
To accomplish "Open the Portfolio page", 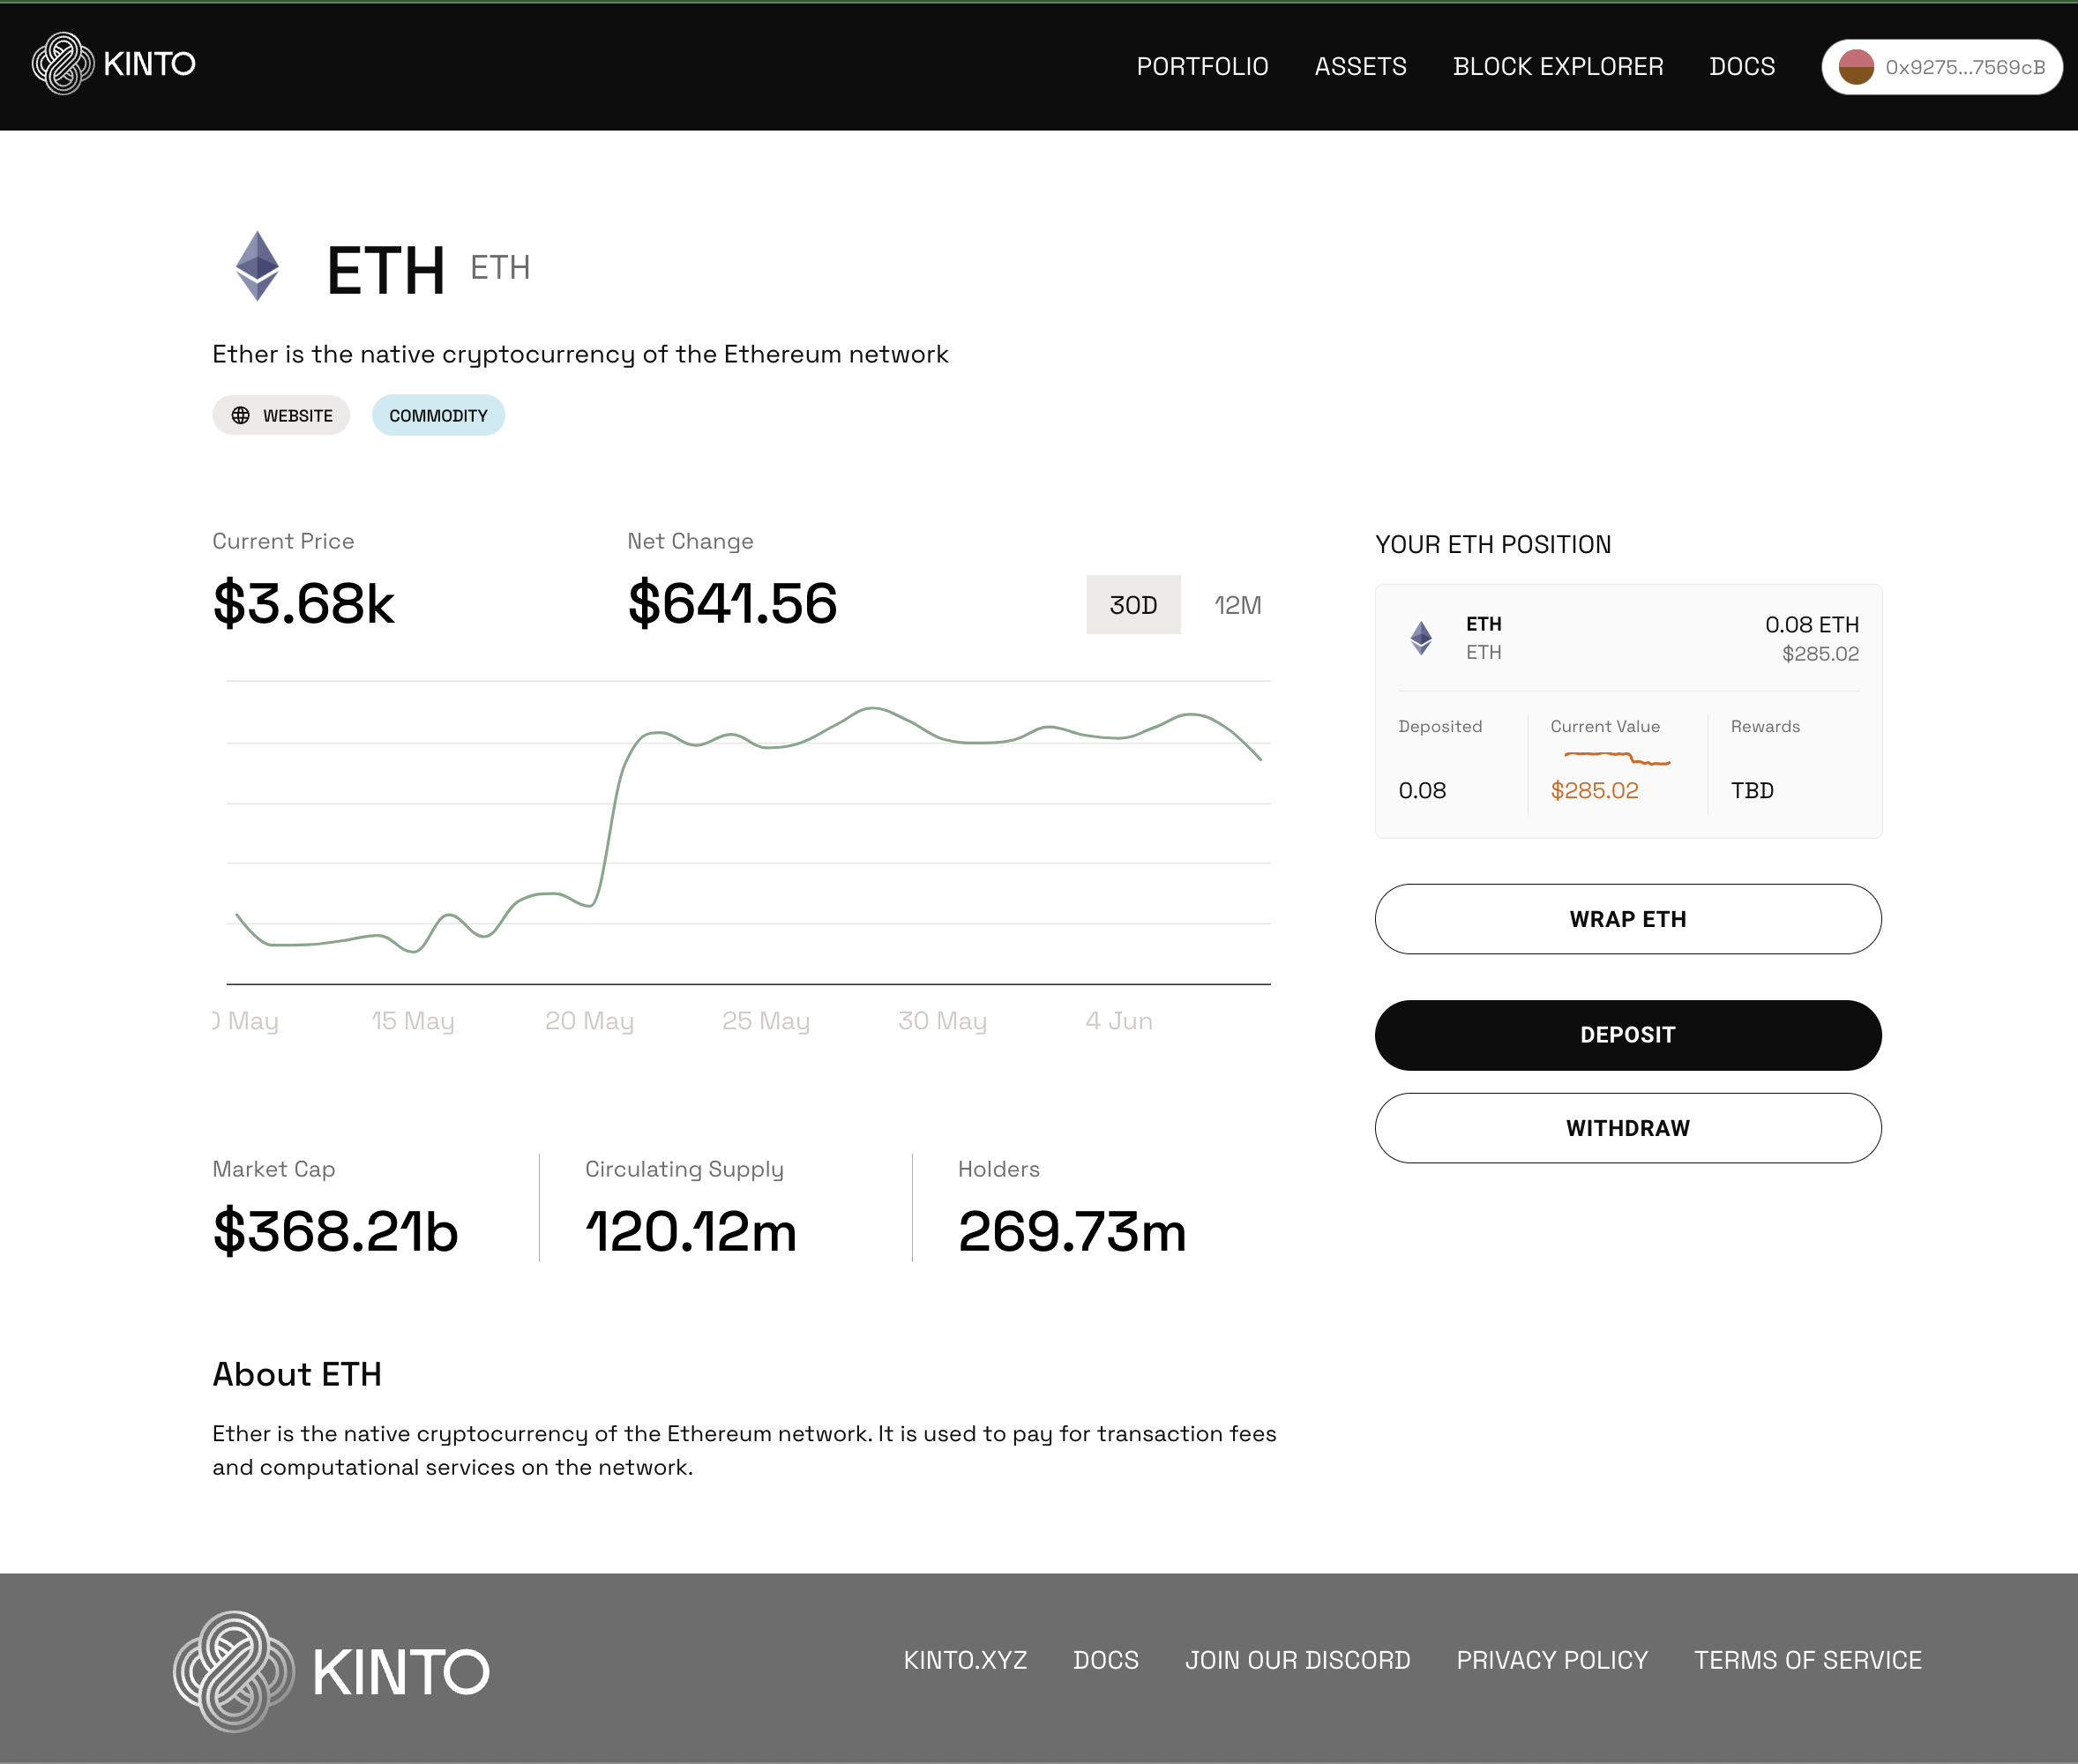I will point(1202,67).
